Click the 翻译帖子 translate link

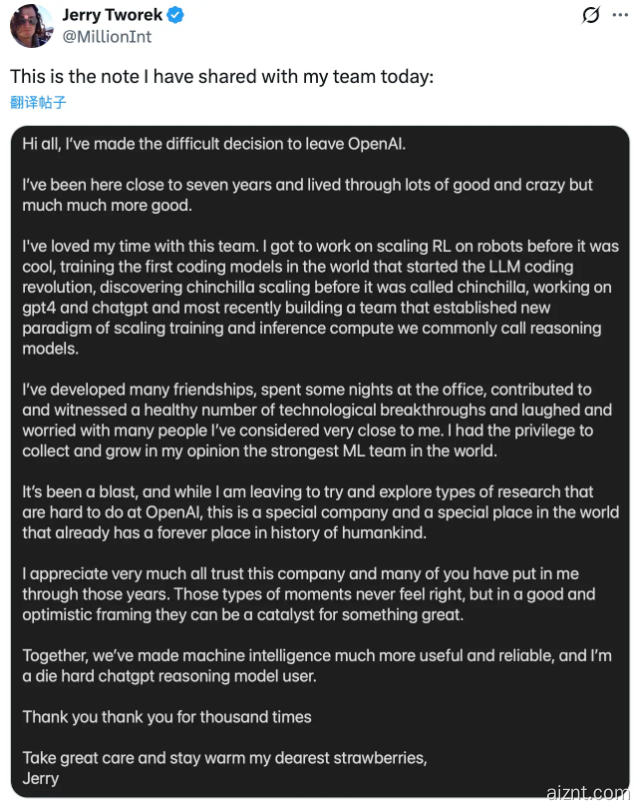(38, 102)
